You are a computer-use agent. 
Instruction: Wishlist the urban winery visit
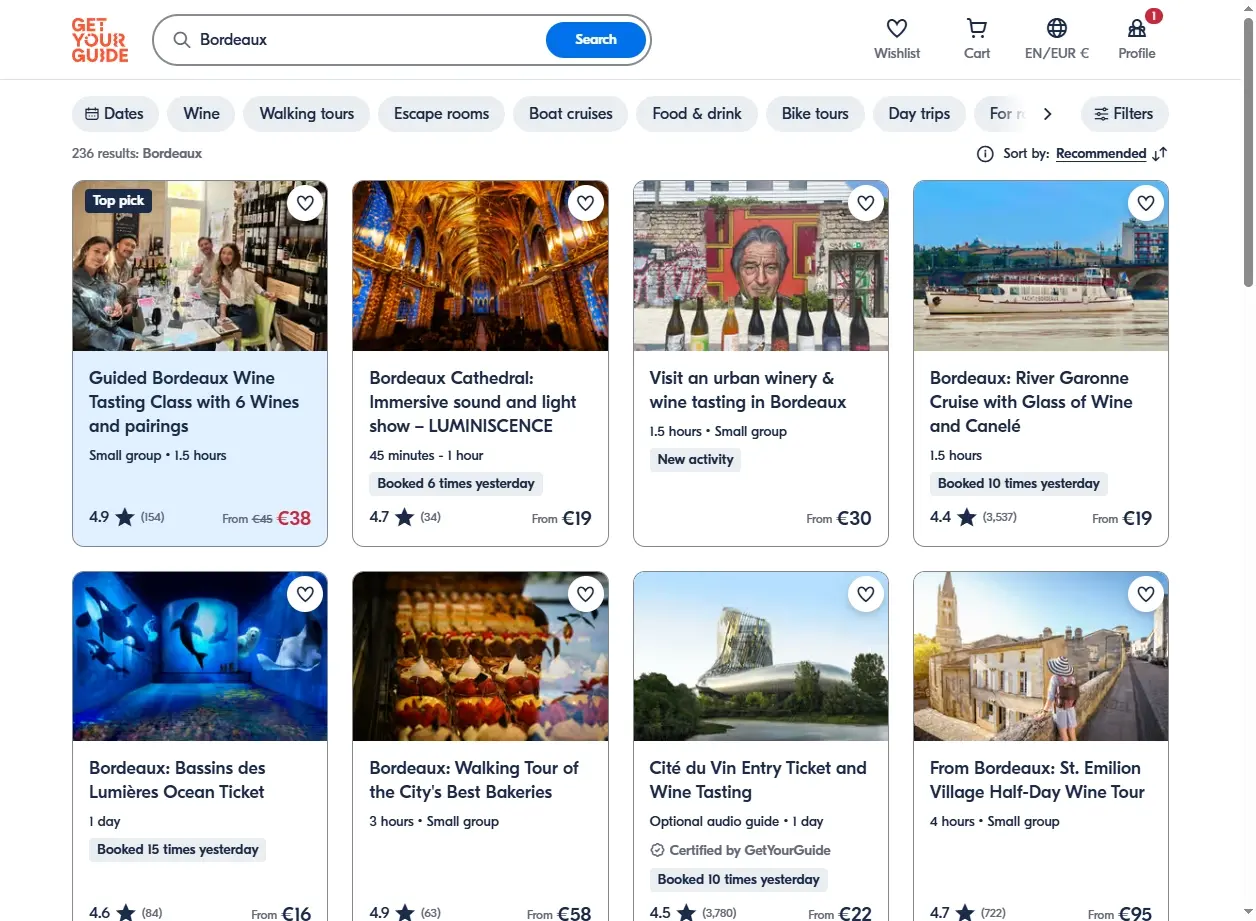tap(866, 204)
